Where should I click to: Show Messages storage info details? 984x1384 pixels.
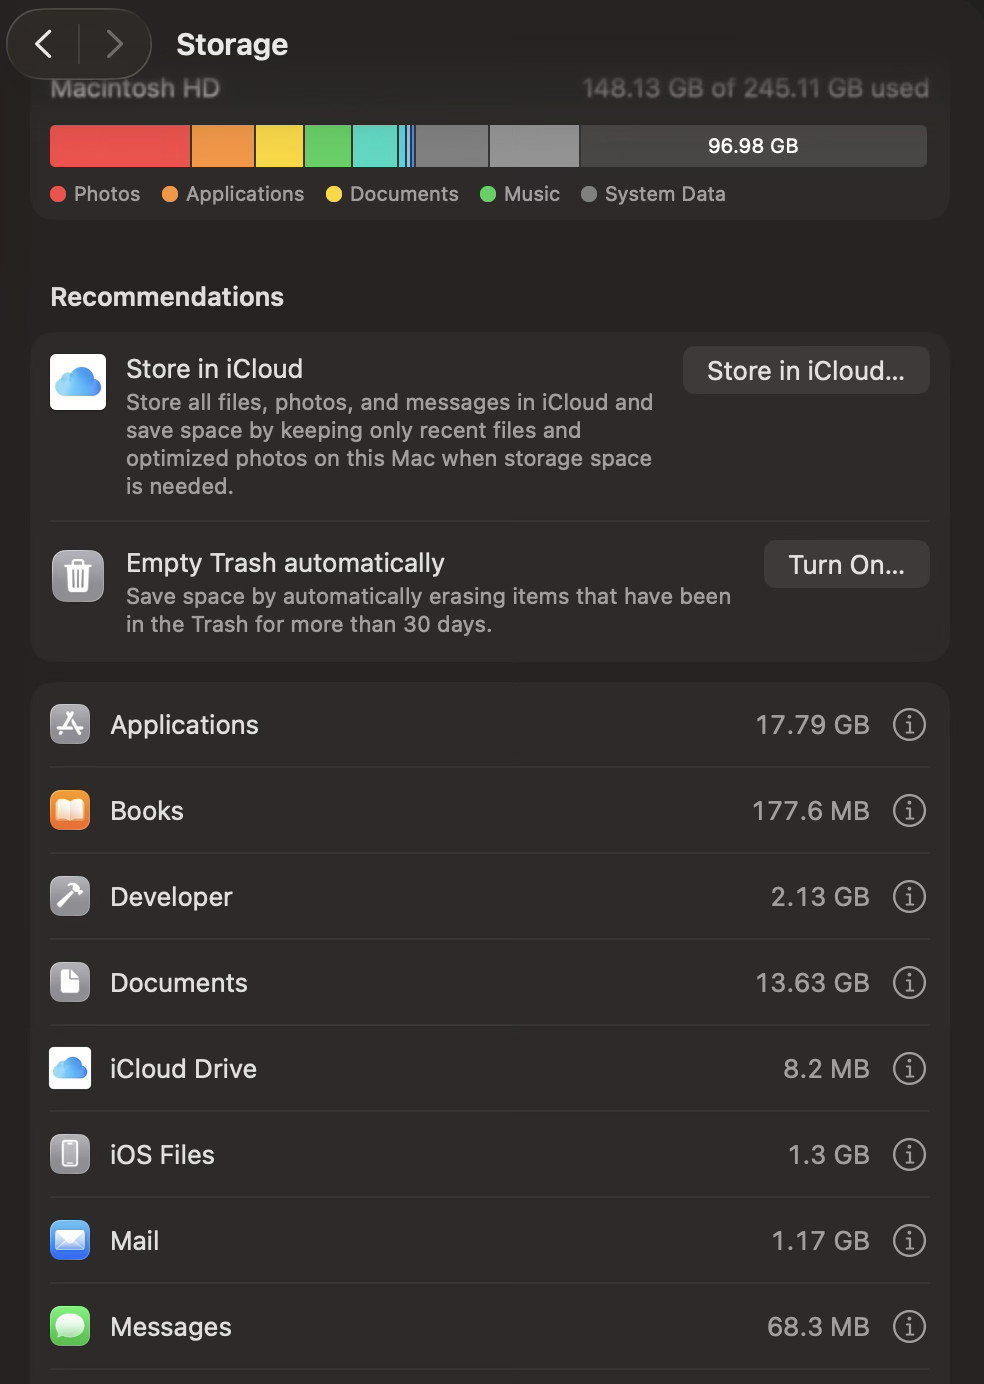pos(908,1326)
